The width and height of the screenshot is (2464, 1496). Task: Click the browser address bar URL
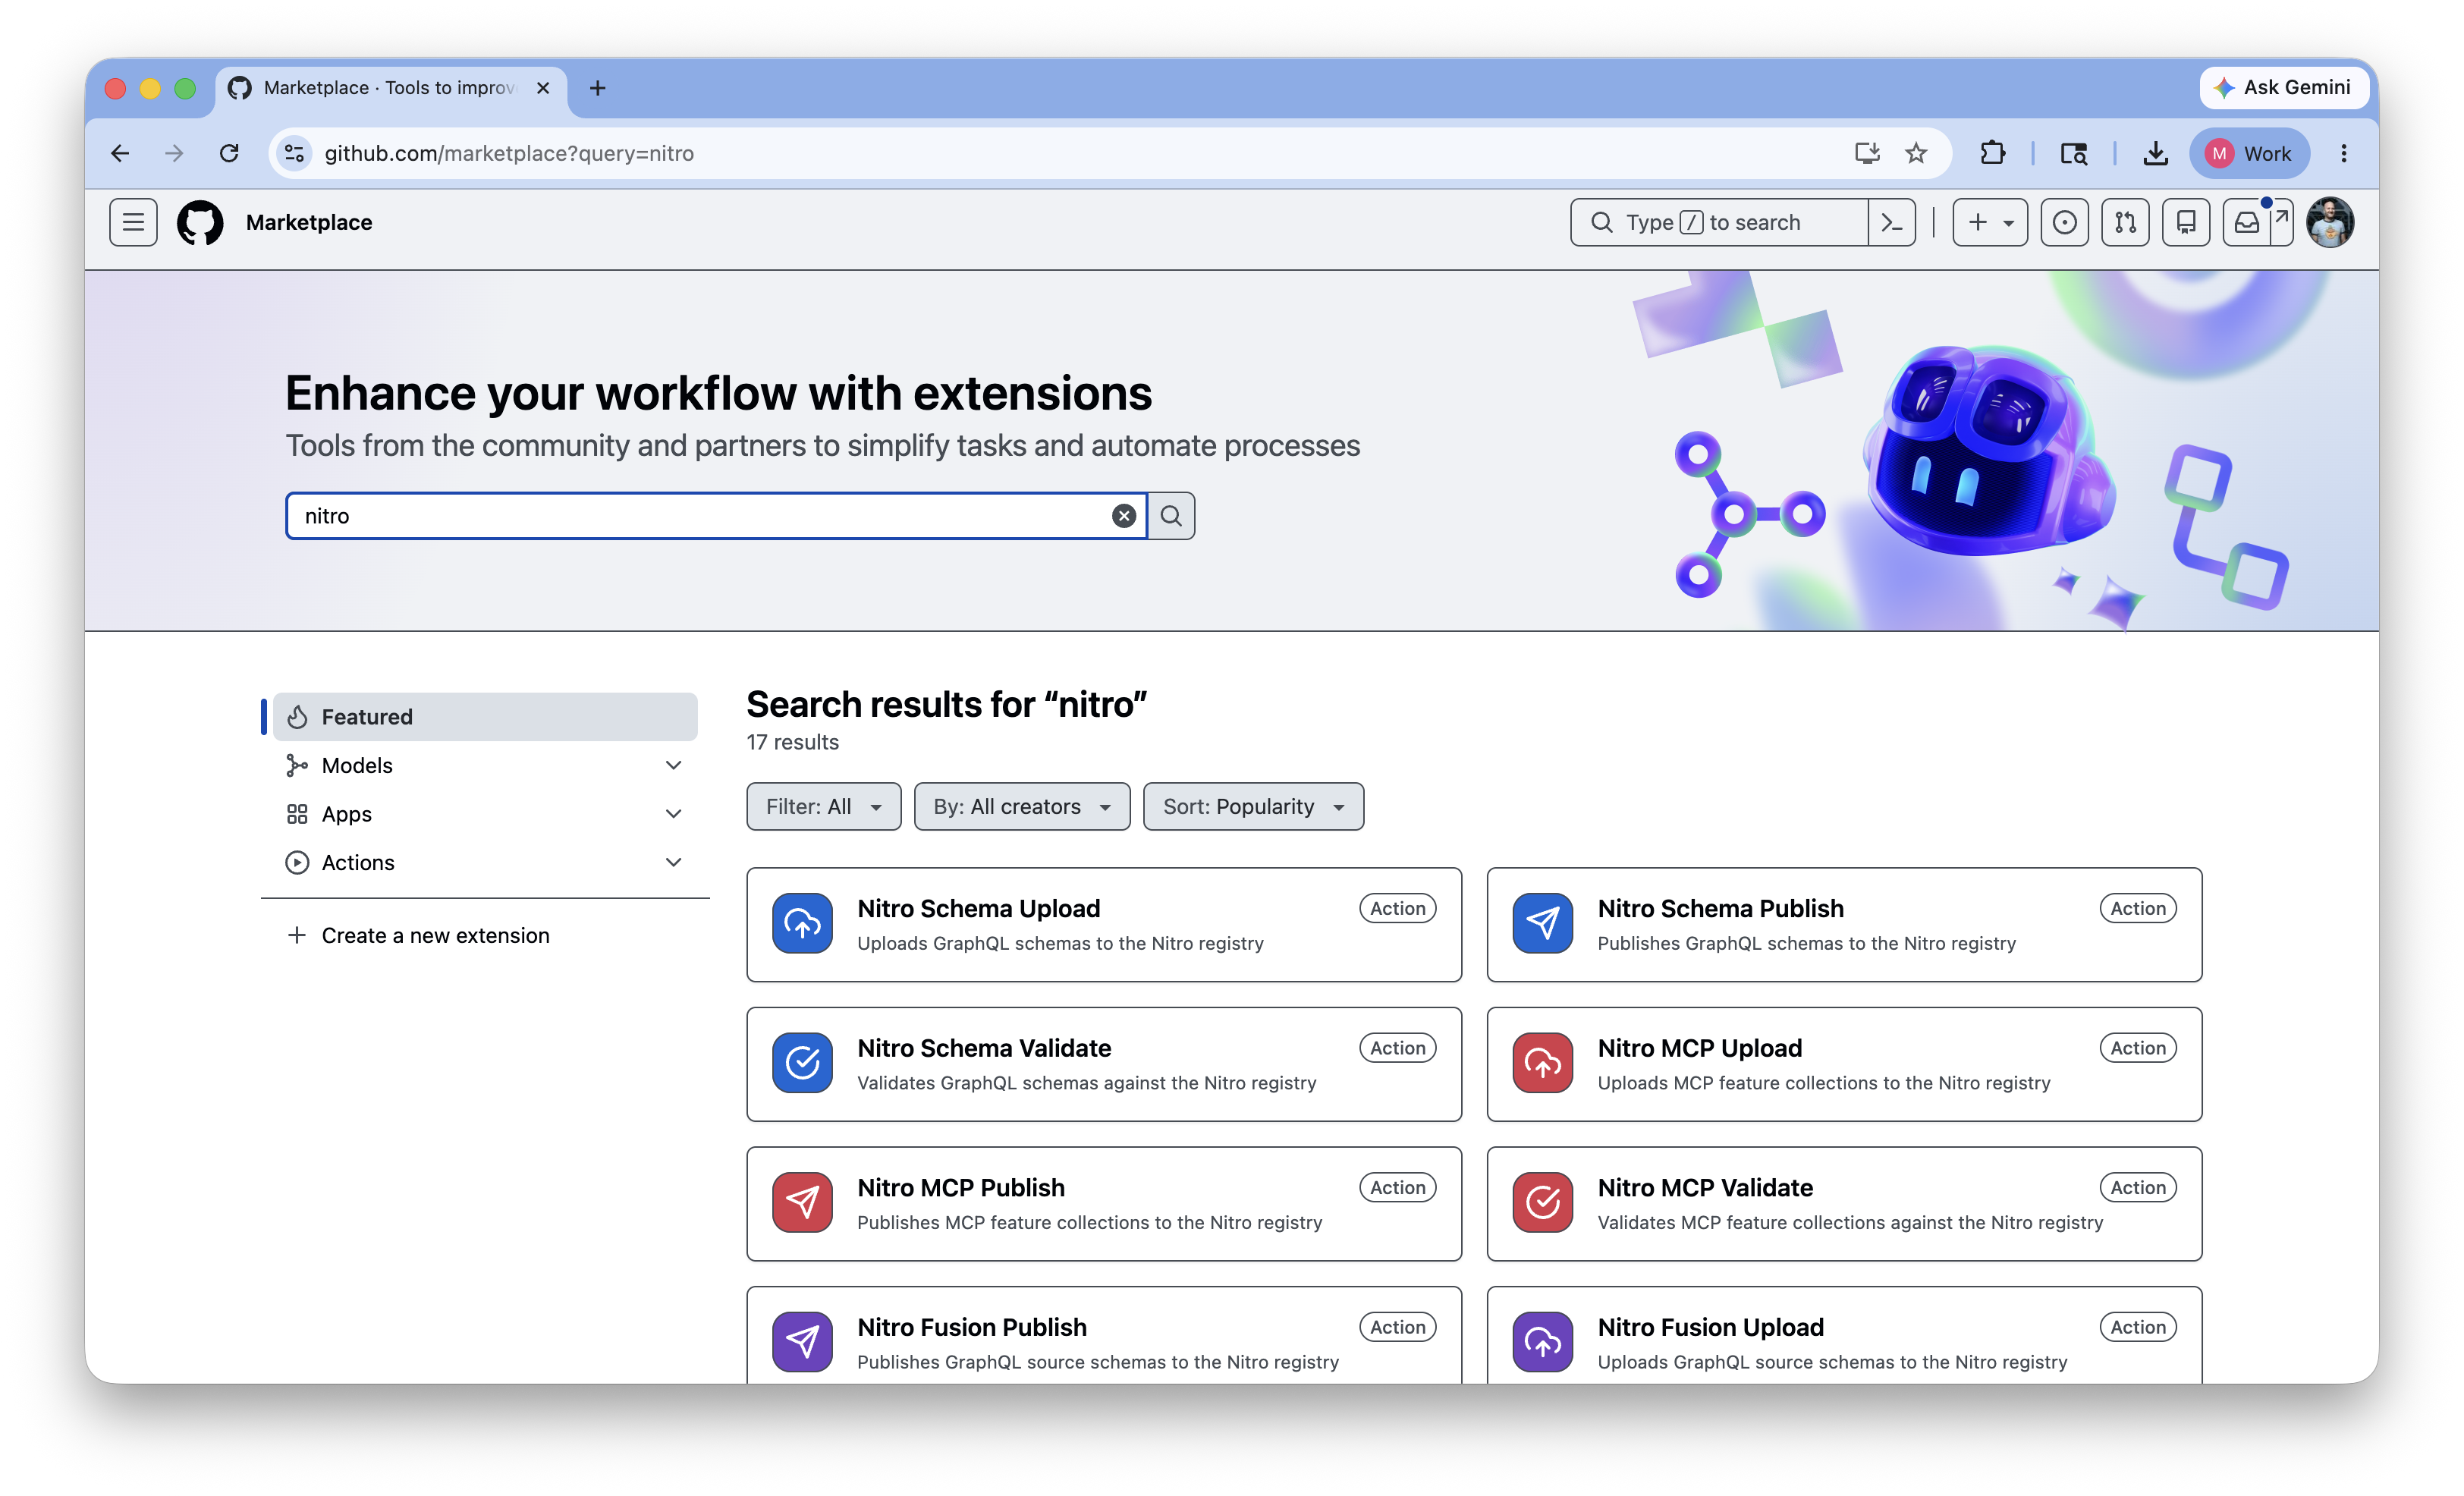coord(509,153)
